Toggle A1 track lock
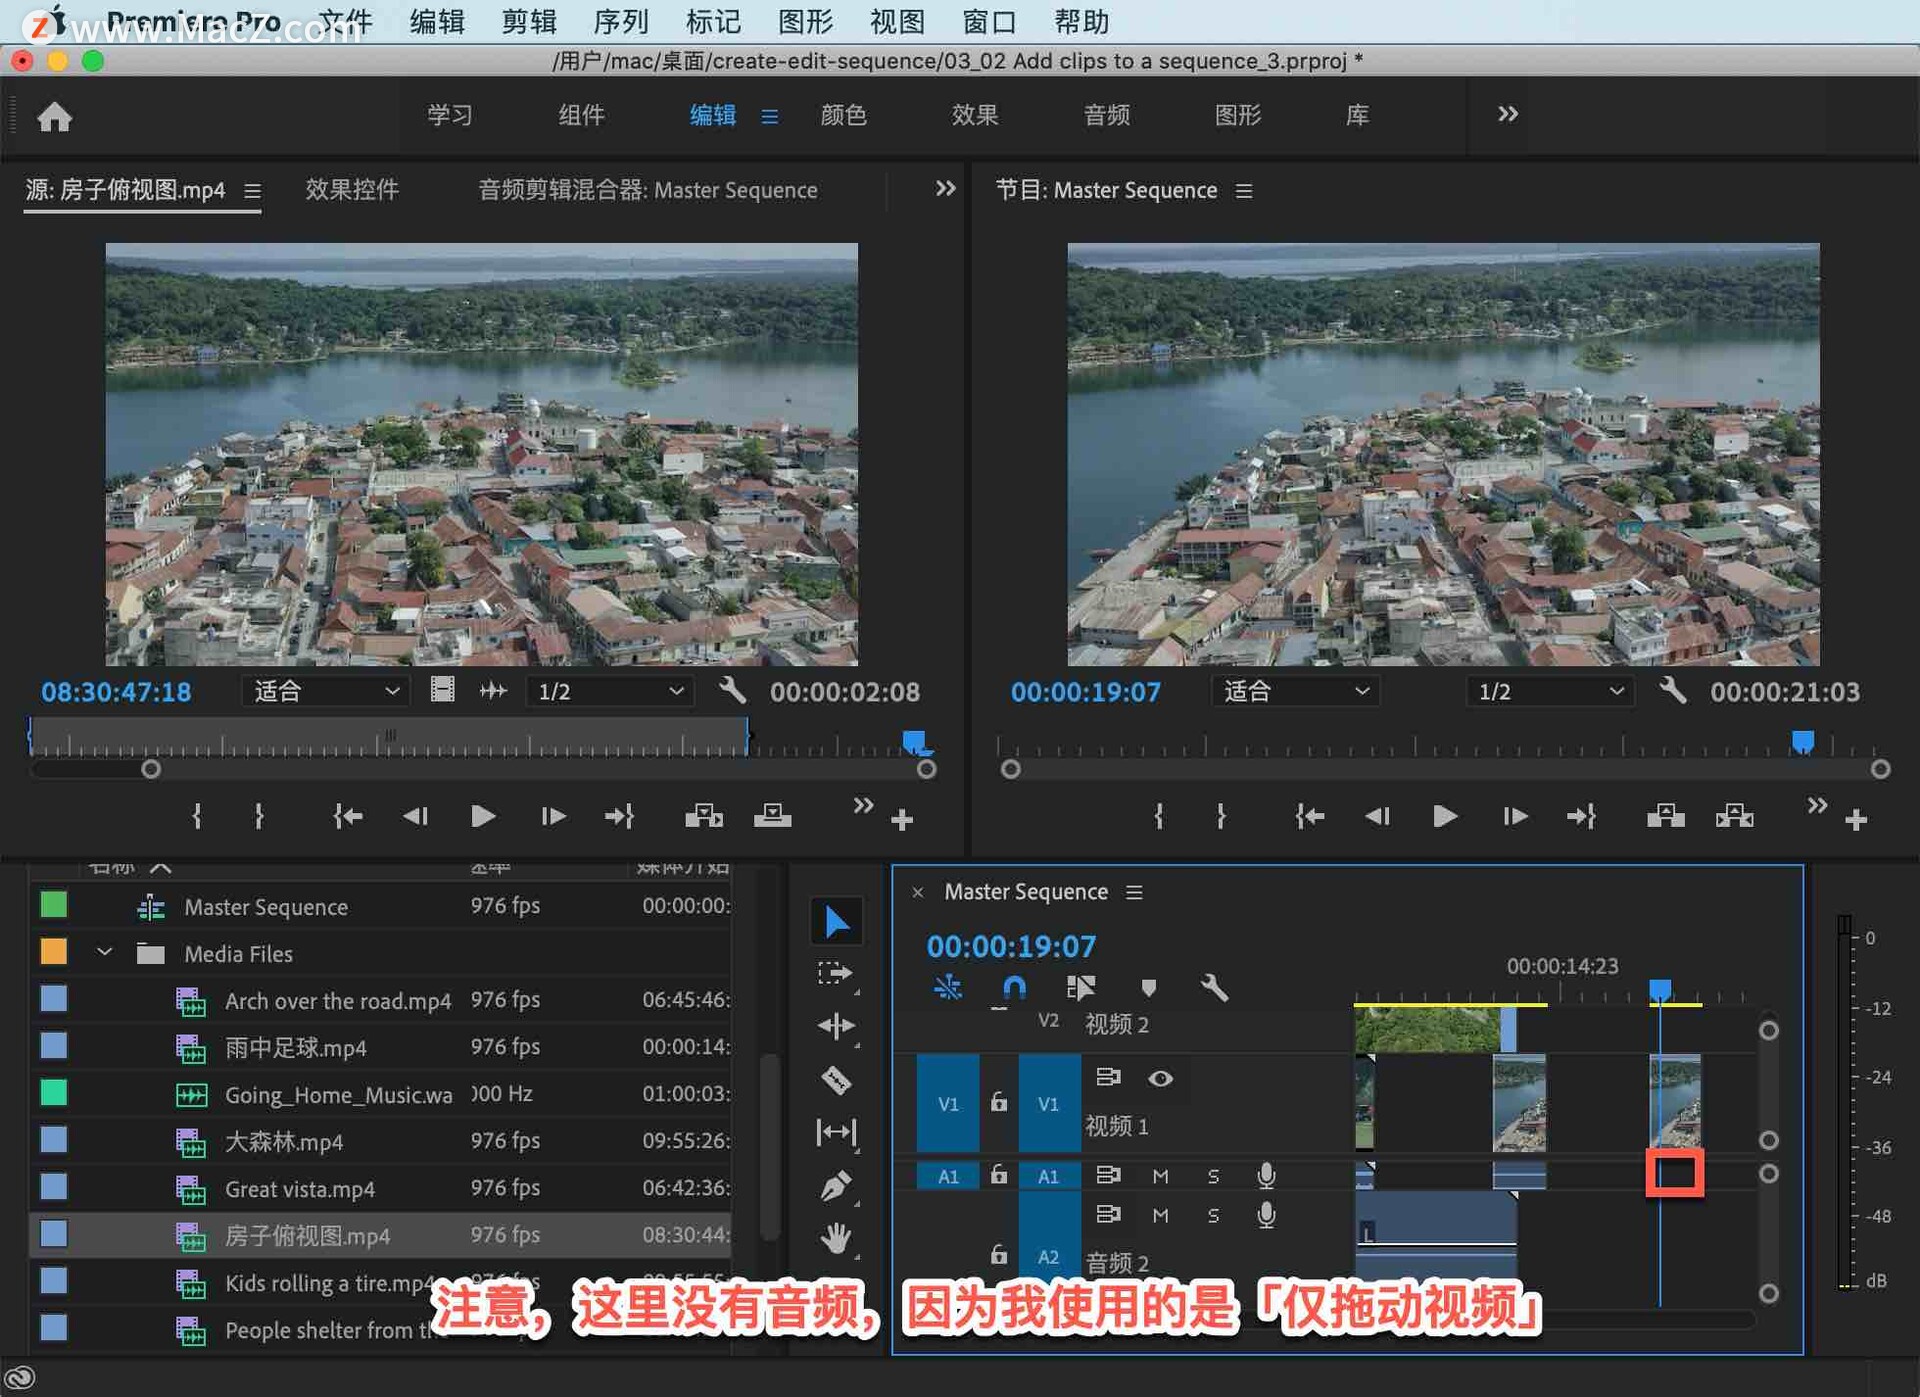This screenshot has height=1397, width=1920. [x=998, y=1174]
